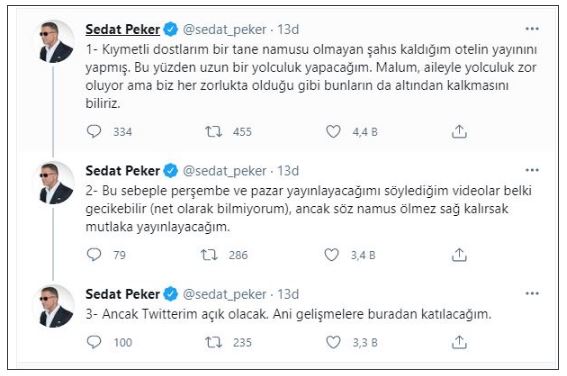The image size is (567, 376).
Task: Share the third tweet about Twitterim açık
Action: click(459, 342)
